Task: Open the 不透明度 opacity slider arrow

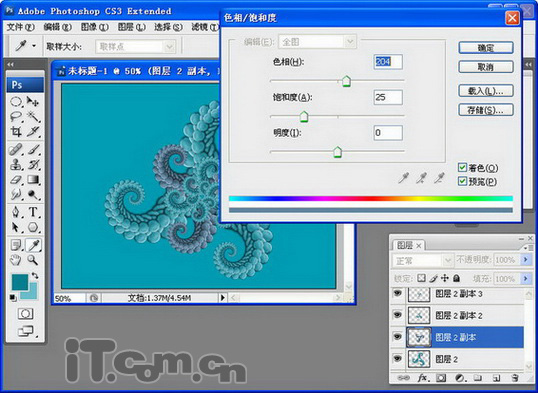Action: pos(525,260)
